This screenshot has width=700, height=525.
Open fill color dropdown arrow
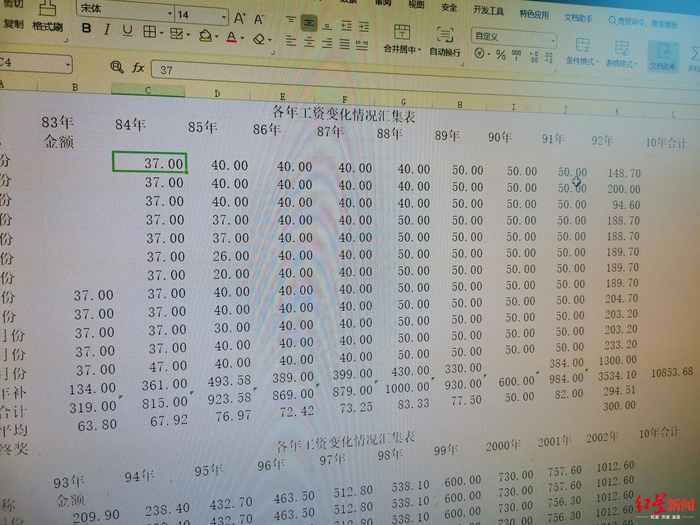pos(217,36)
